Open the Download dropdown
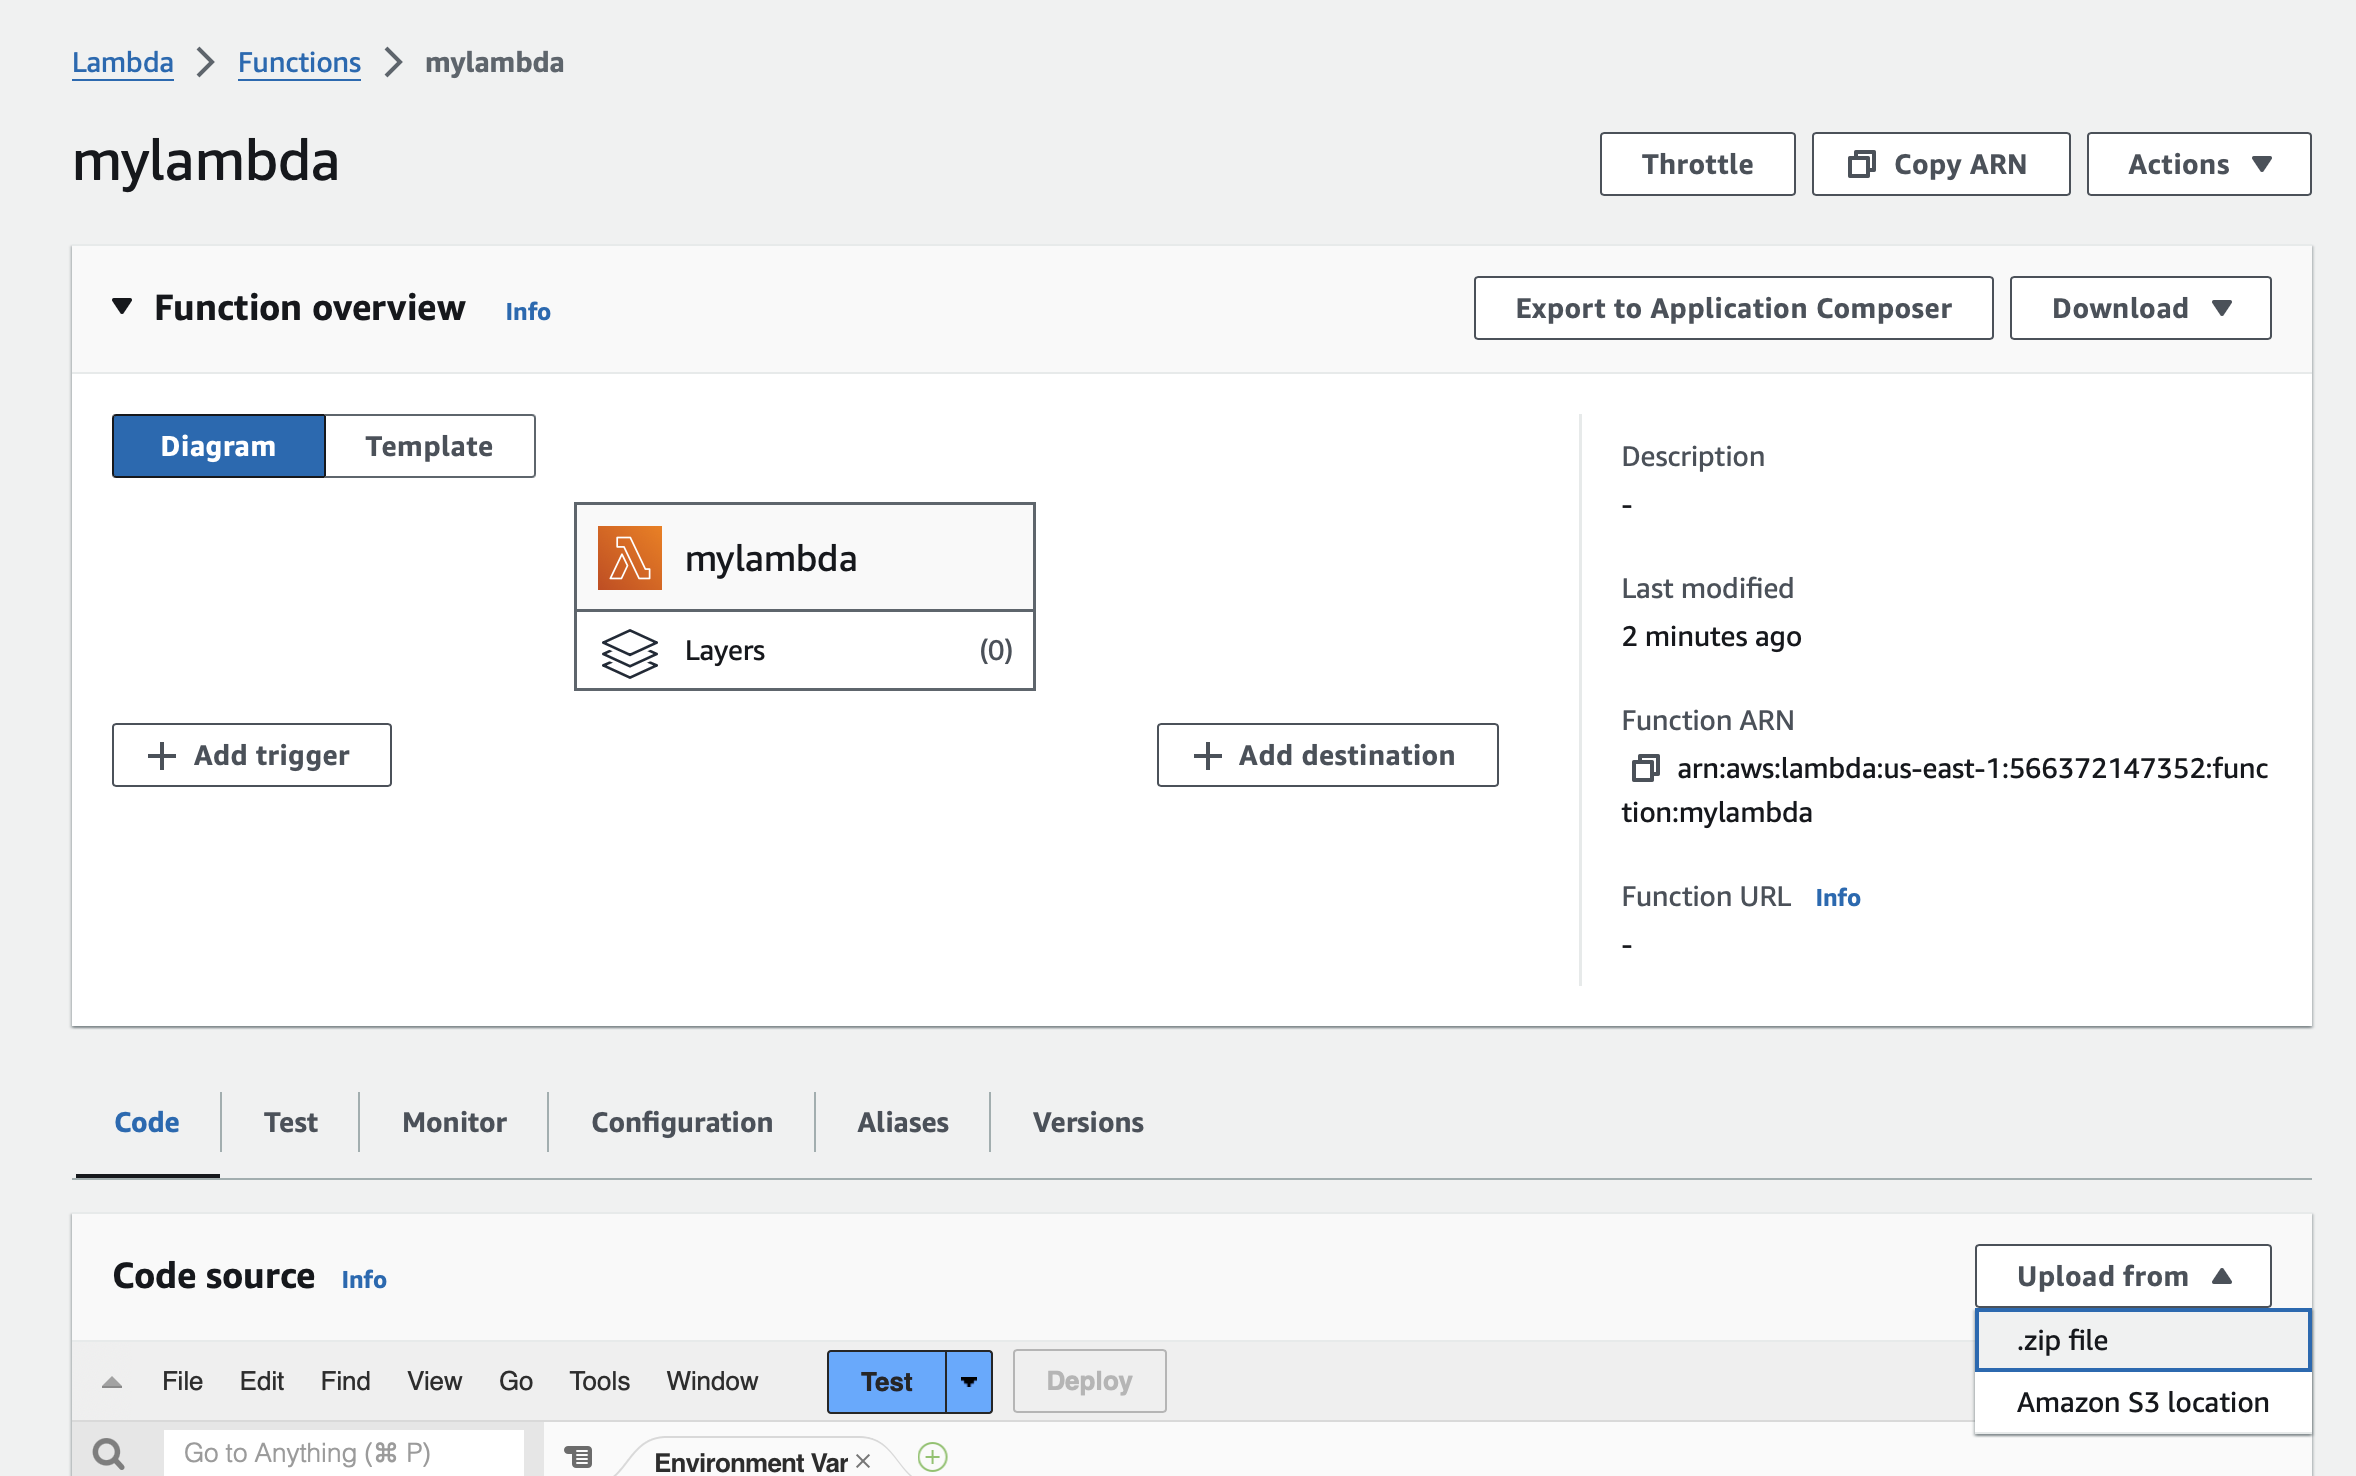This screenshot has height=1476, width=2356. click(x=2141, y=308)
